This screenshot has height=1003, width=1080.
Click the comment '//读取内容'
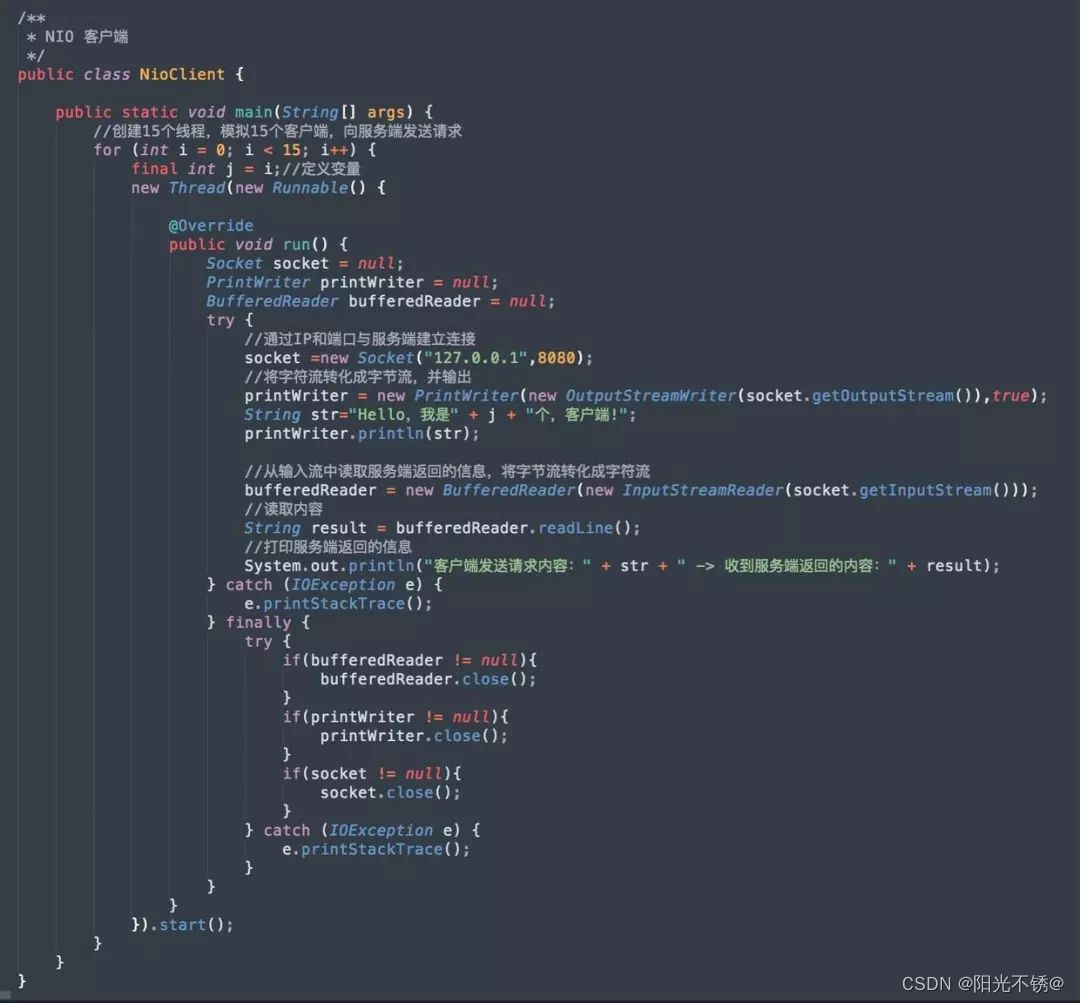pyautogui.click(x=283, y=509)
